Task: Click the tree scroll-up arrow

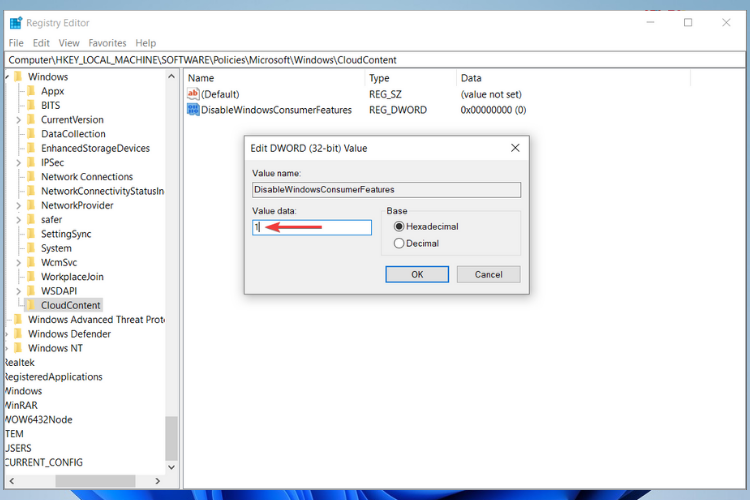Action: (171, 77)
